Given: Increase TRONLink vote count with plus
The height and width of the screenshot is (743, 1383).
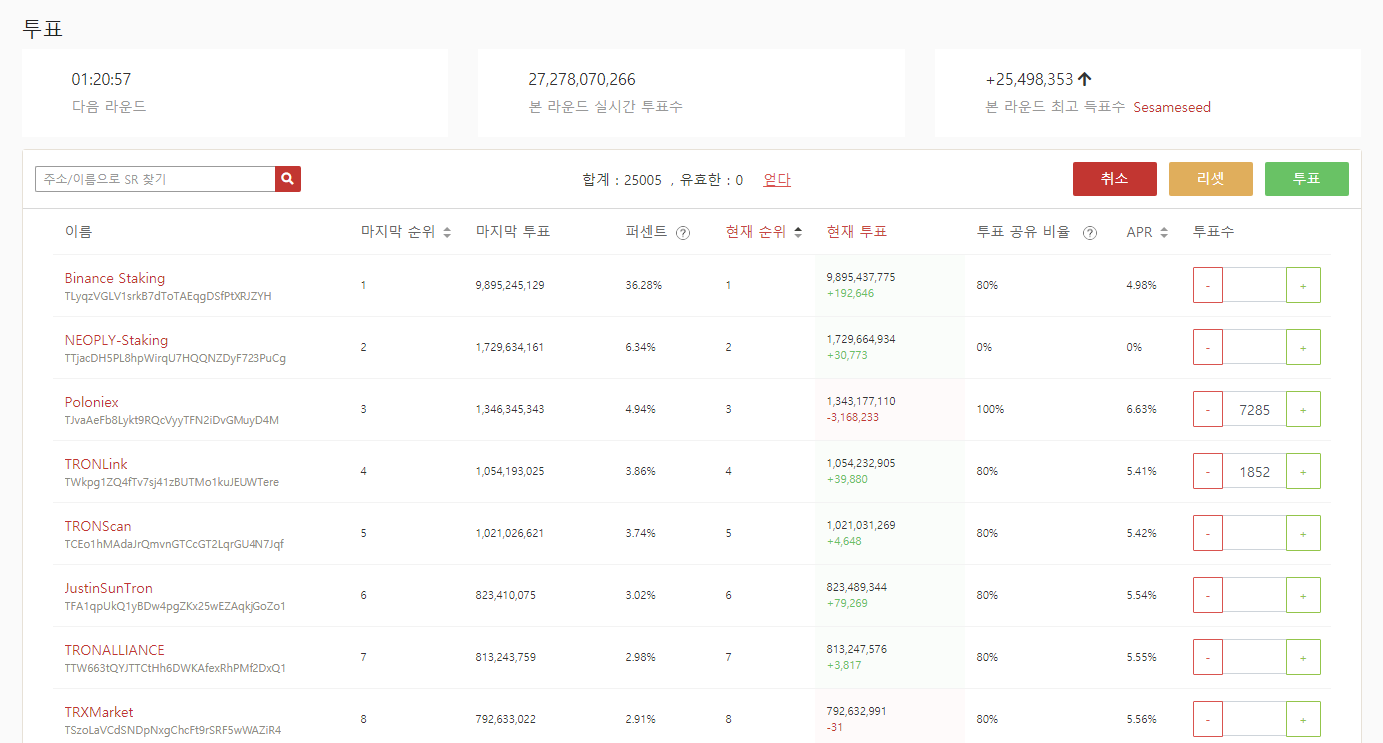Looking at the screenshot, I should coord(1303,471).
